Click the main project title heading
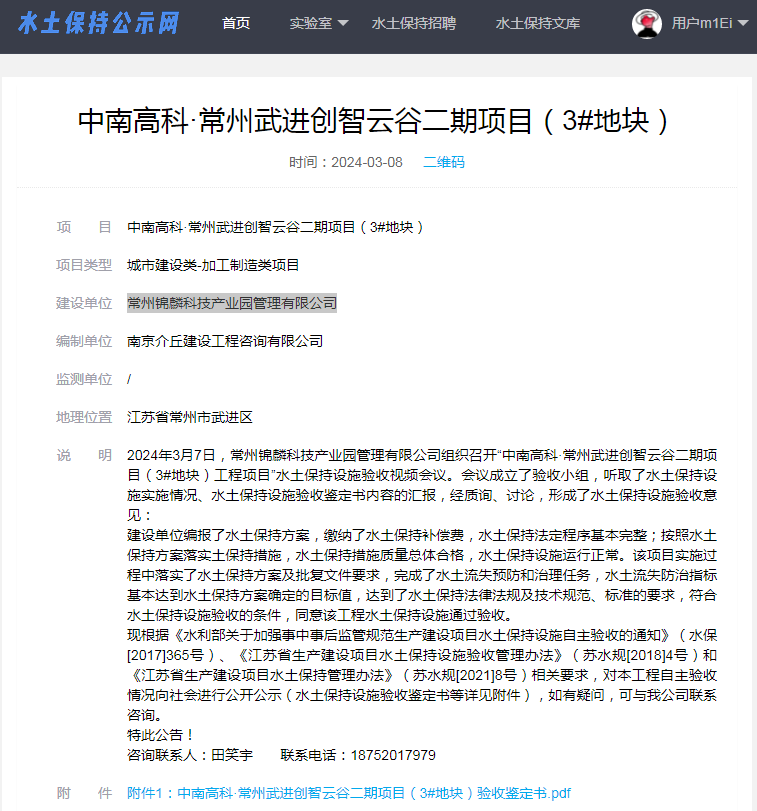This screenshot has width=757, height=811. pyautogui.click(x=373, y=121)
